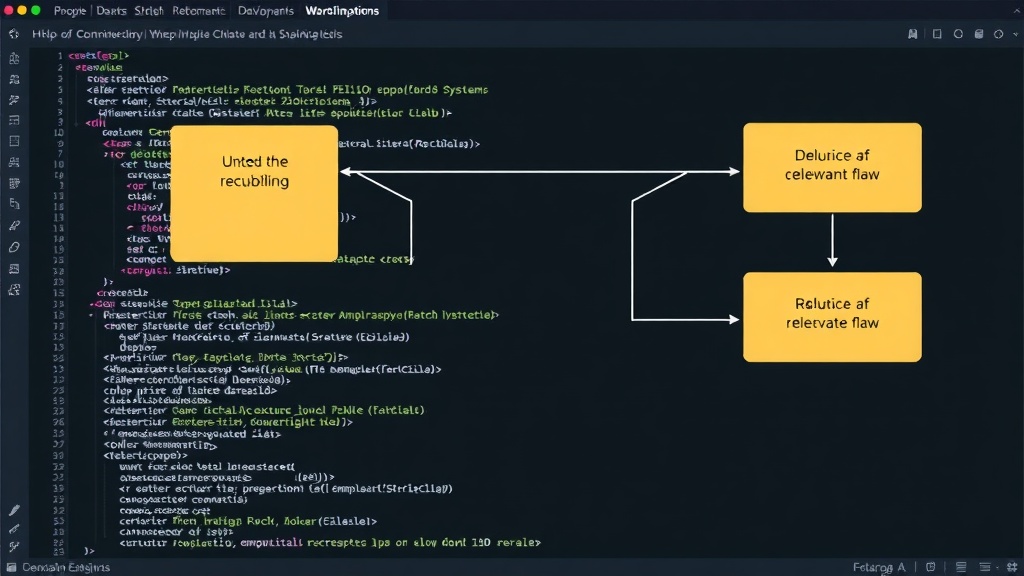Click the bookmark icon in top toolbar
The width and height of the screenshot is (1024, 576).
coord(912,34)
